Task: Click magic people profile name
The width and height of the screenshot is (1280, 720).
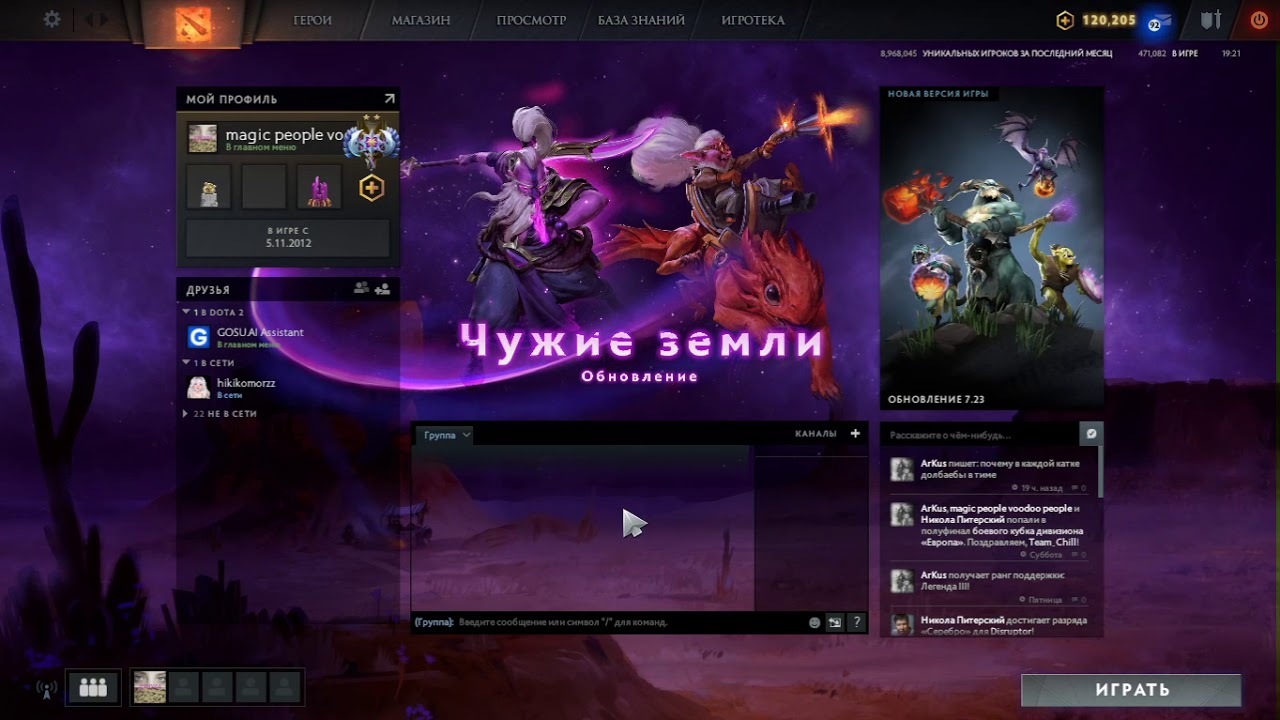Action: click(x=285, y=134)
